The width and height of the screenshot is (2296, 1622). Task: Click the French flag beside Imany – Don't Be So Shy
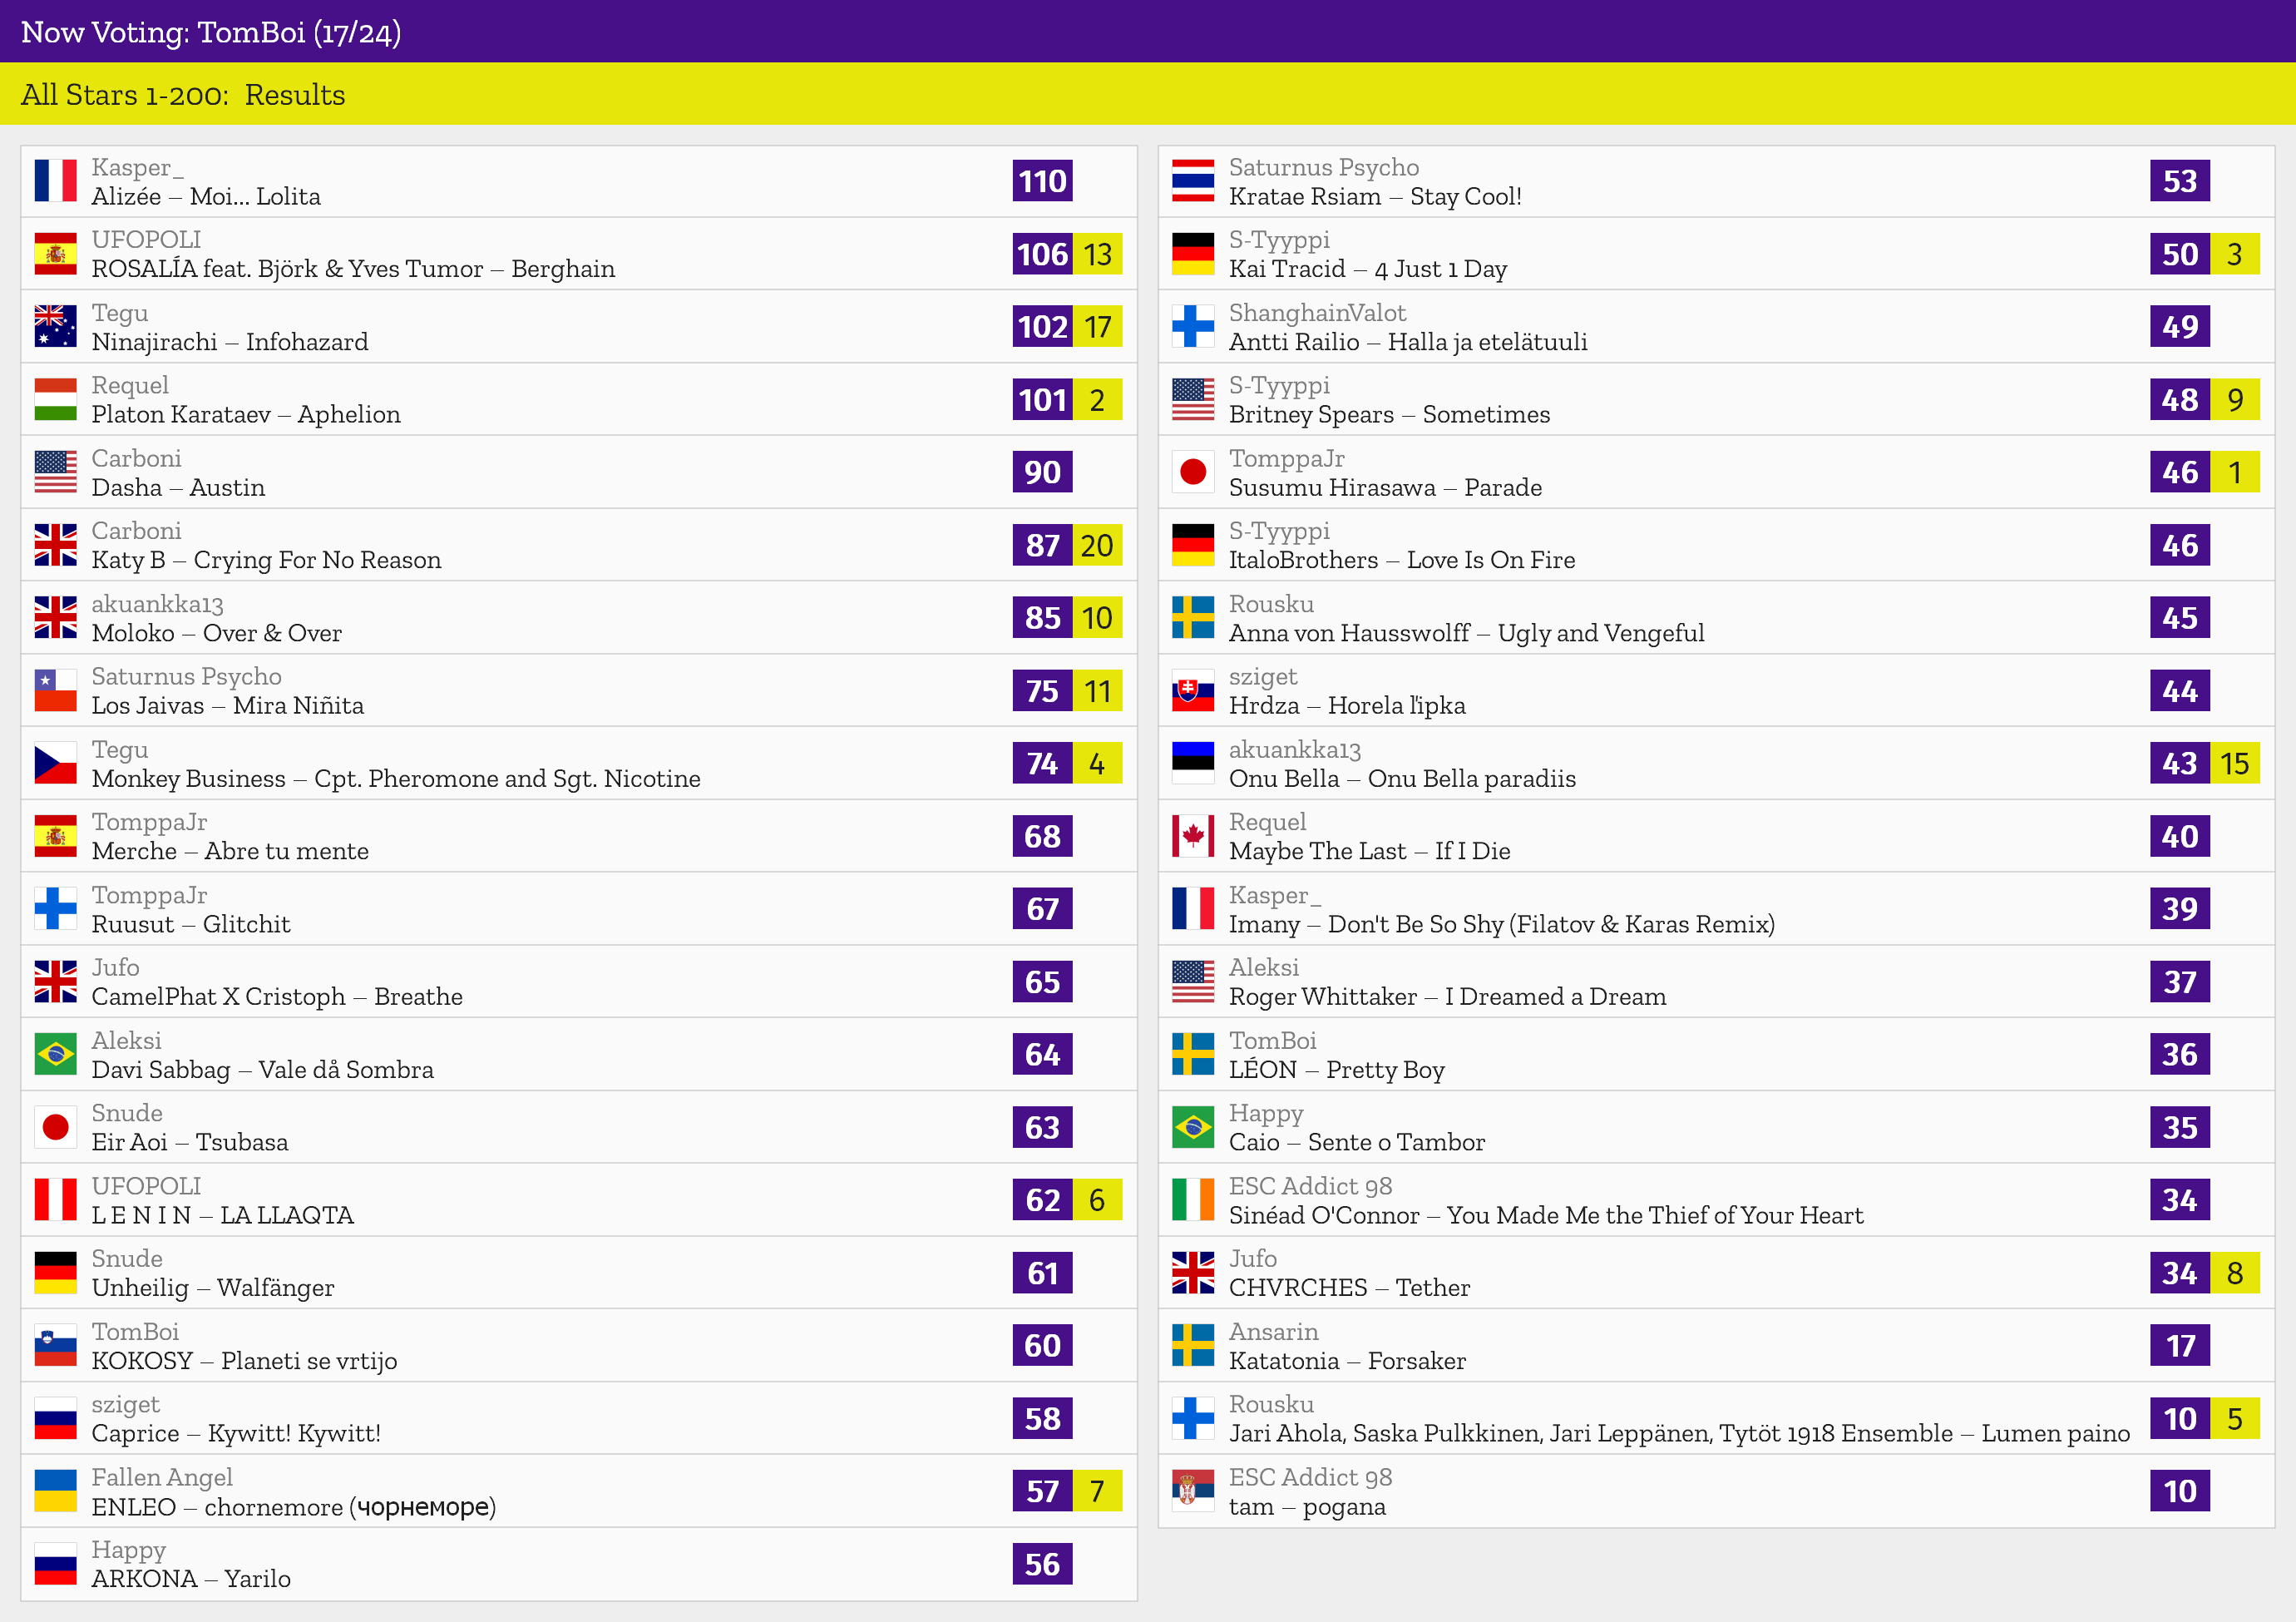pos(1193,909)
